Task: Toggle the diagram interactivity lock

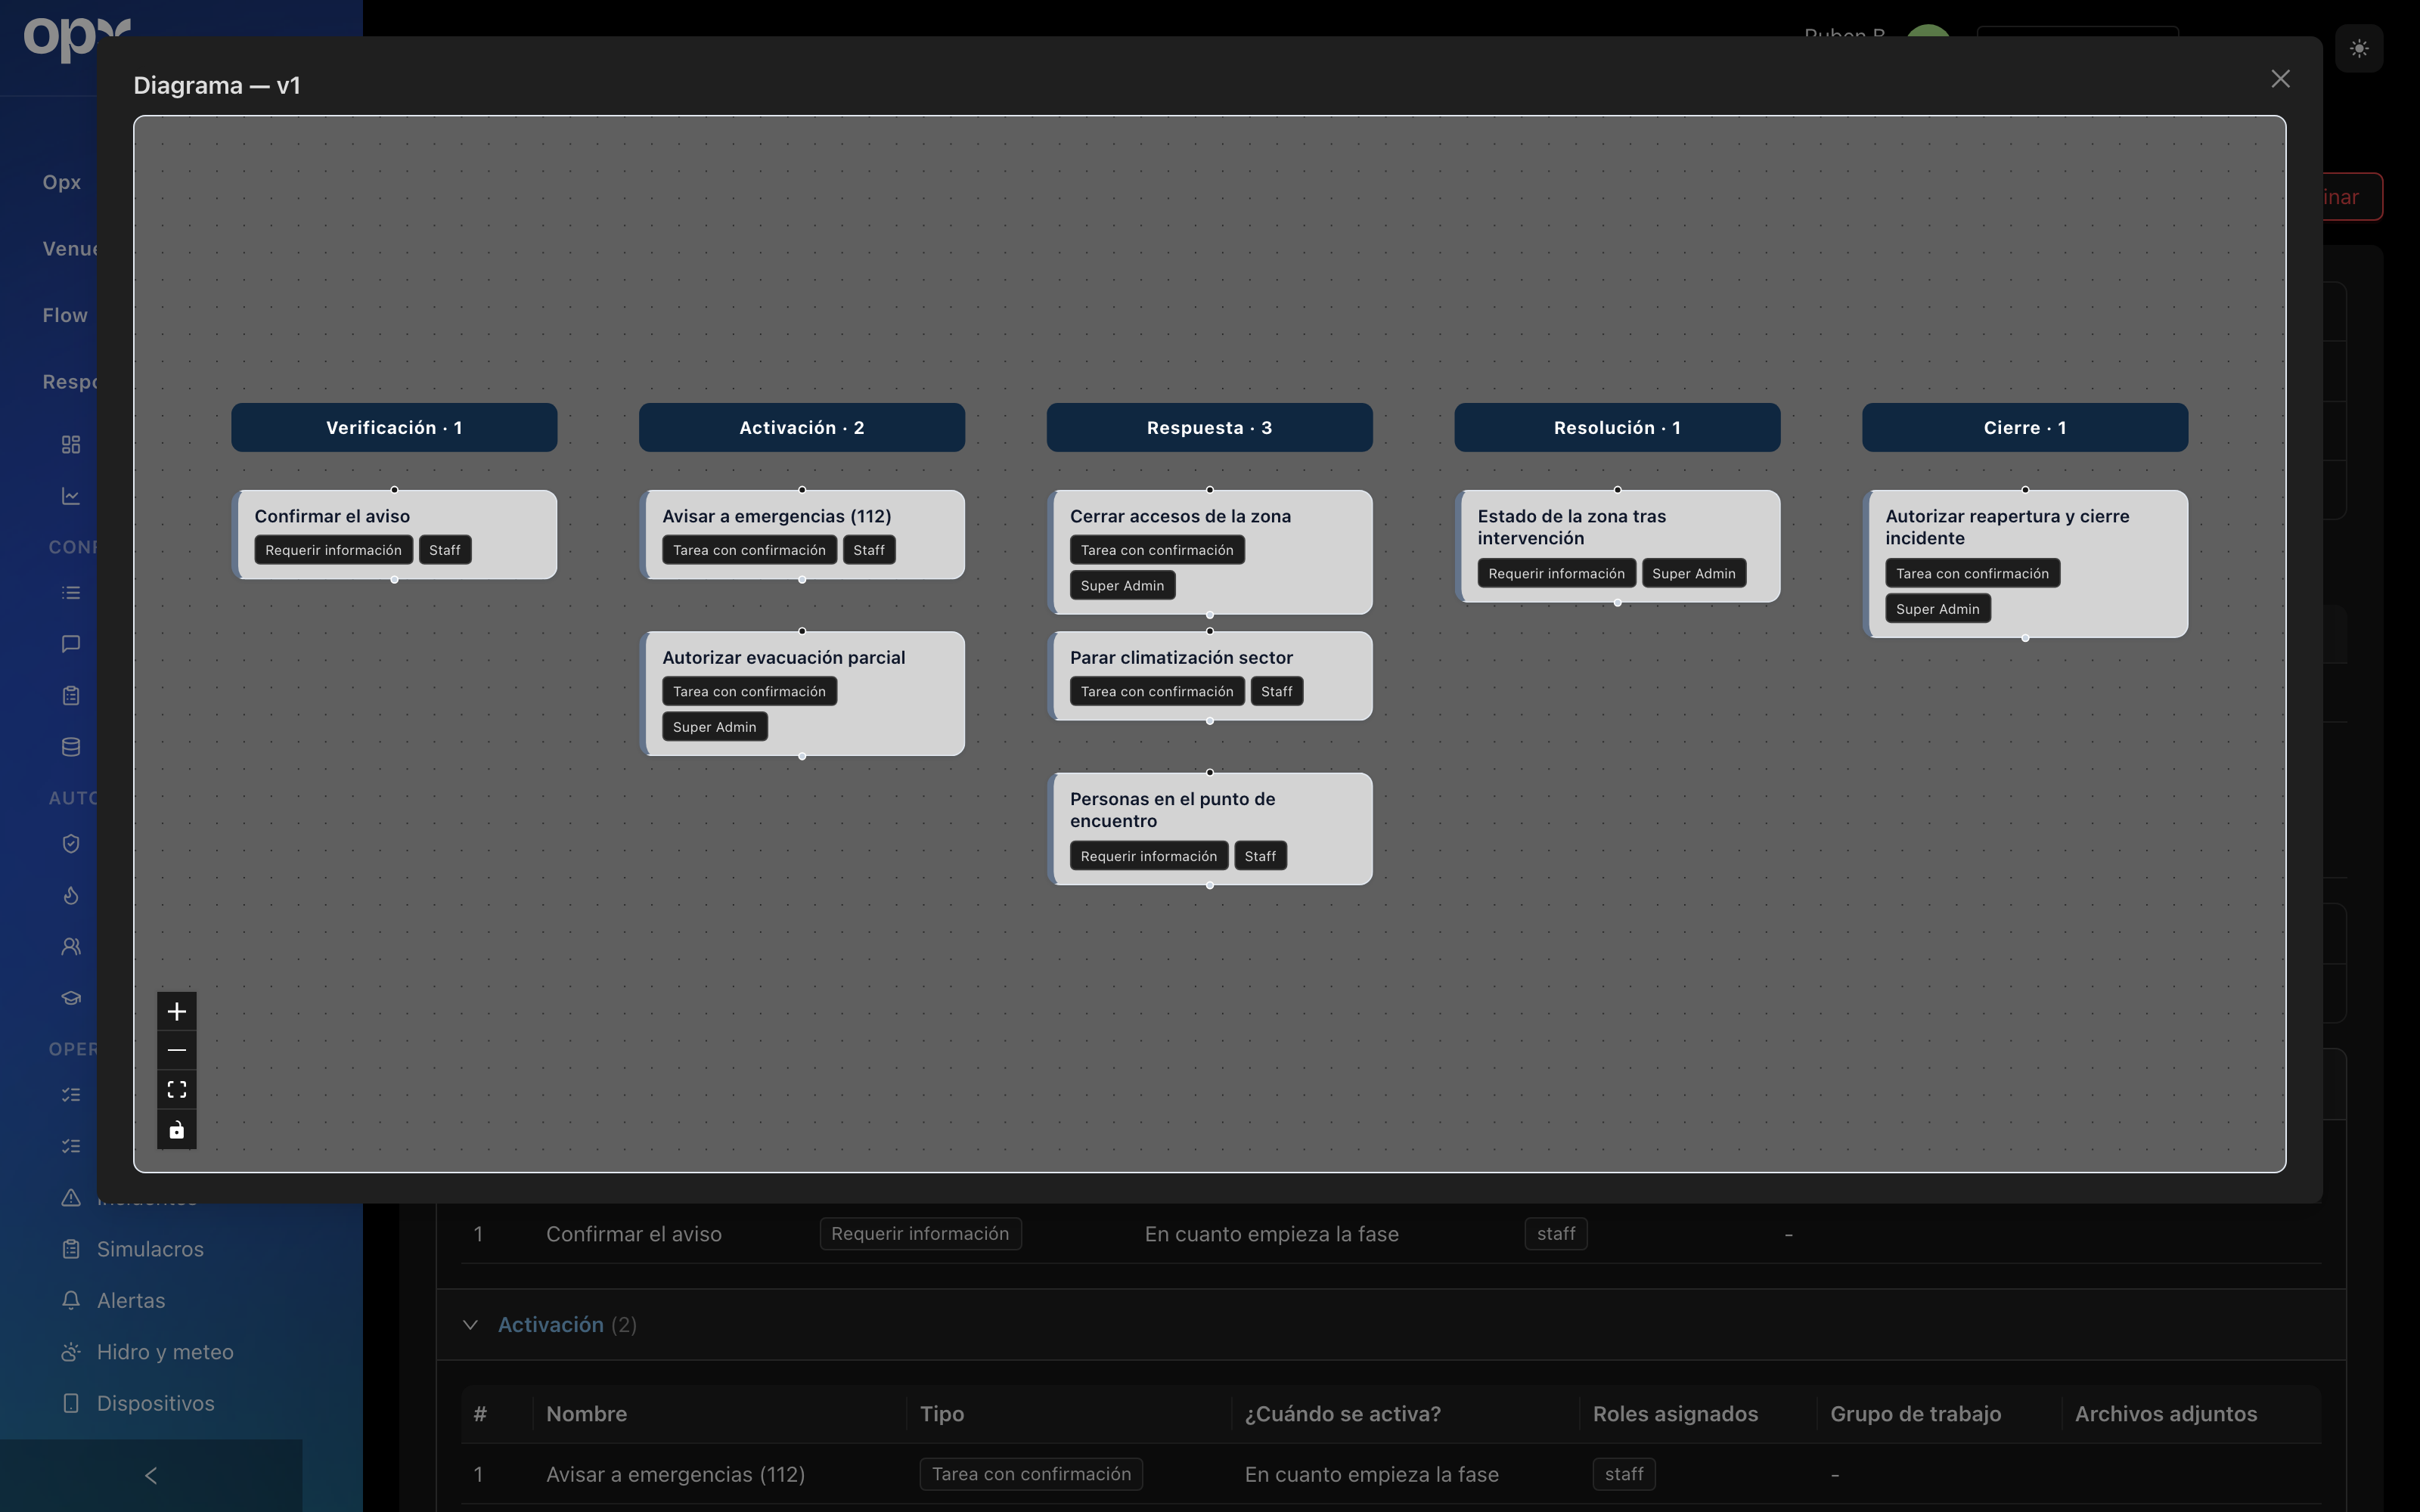Action: click(x=177, y=1129)
